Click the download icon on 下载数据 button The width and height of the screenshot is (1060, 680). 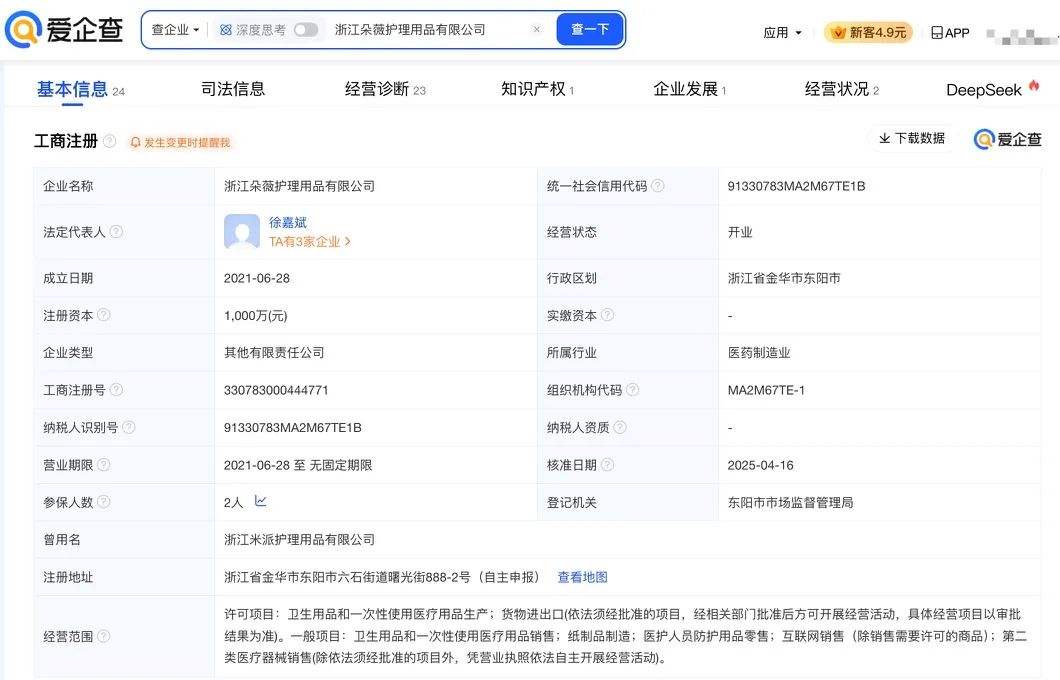click(x=884, y=138)
